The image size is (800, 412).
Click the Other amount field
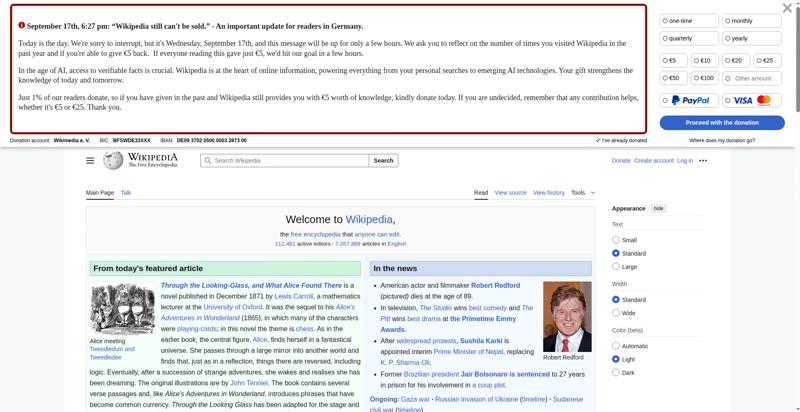(x=753, y=79)
